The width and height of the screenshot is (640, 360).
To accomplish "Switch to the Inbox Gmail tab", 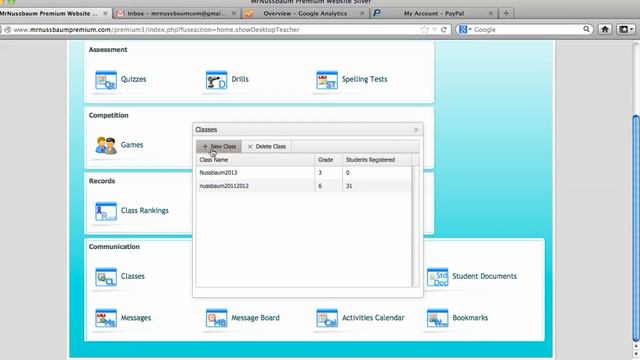I will [x=176, y=13].
